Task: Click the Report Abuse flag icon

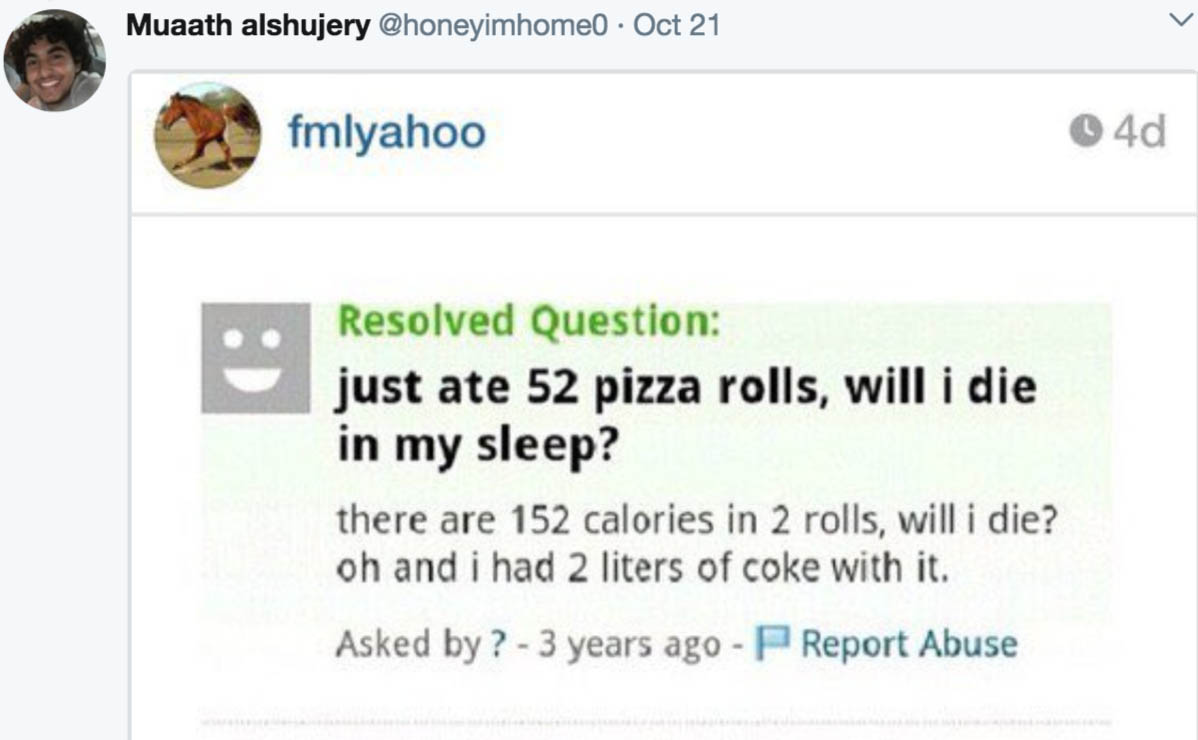Action: tap(772, 642)
